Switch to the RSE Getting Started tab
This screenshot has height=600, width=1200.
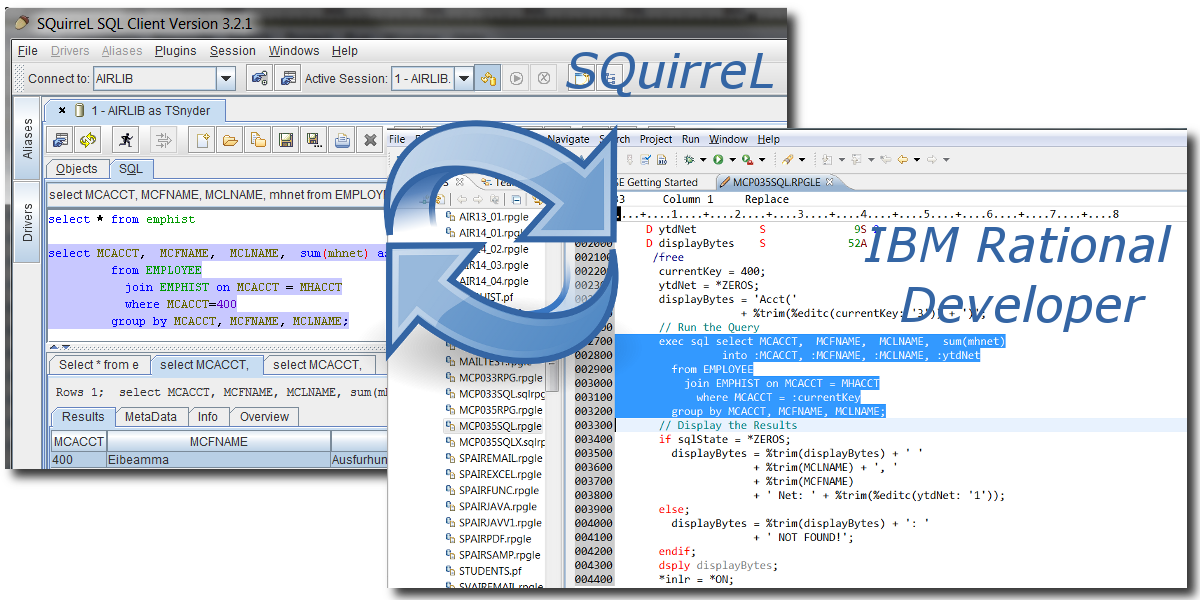656,182
